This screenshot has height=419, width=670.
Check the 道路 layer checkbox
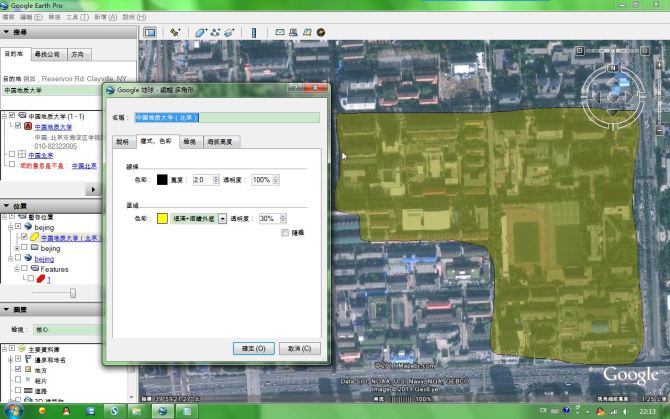click(x=18, y=390)
